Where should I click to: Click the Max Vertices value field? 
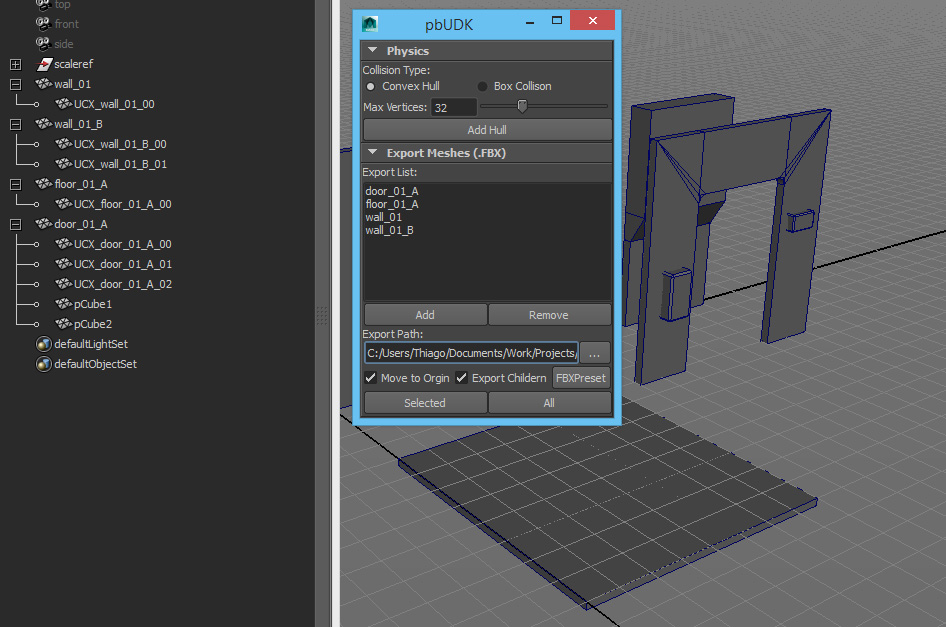click(454, 107)
